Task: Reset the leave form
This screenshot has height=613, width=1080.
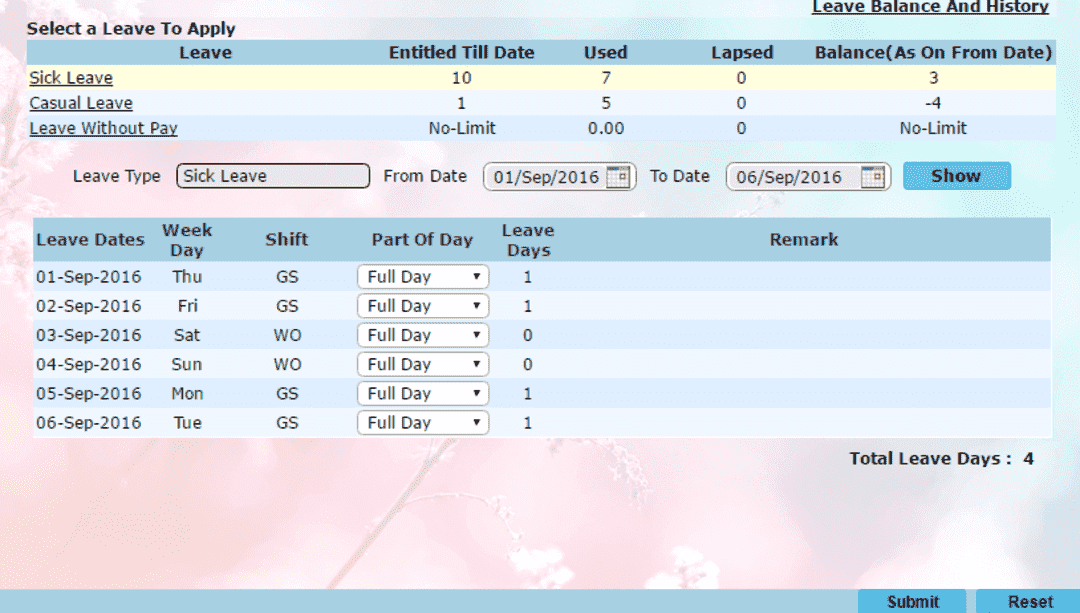Action: 1030,601
